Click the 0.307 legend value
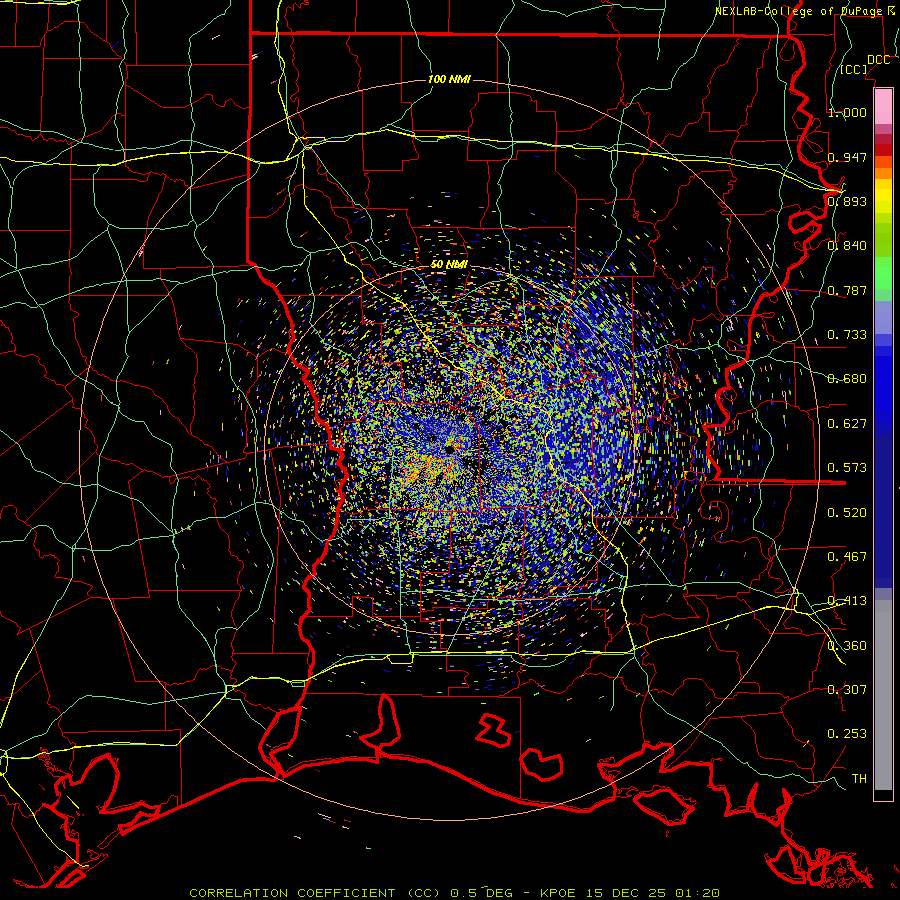 [847, 690]
